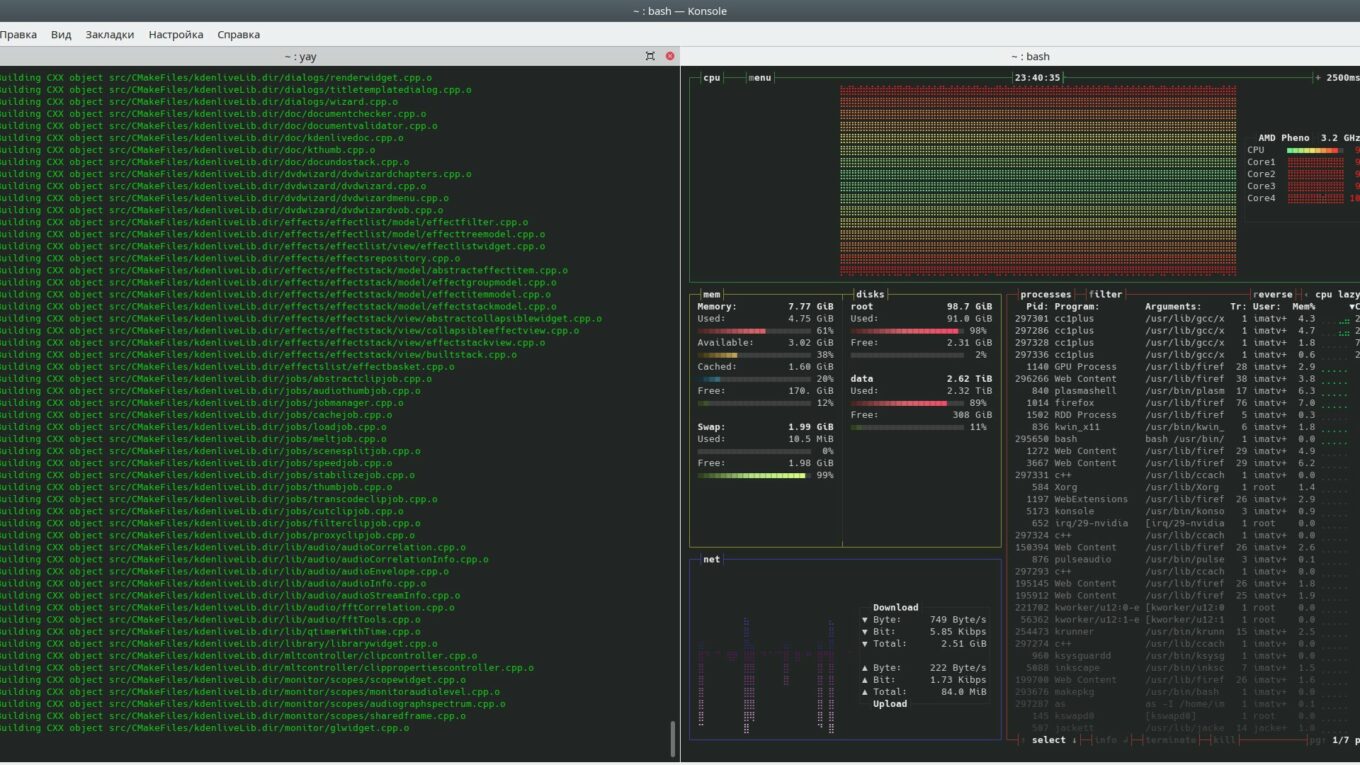Screen dimensions: 1360x765
Task: Click the renderwidget.cpp.o build line in yay
Action: point(216,78)
